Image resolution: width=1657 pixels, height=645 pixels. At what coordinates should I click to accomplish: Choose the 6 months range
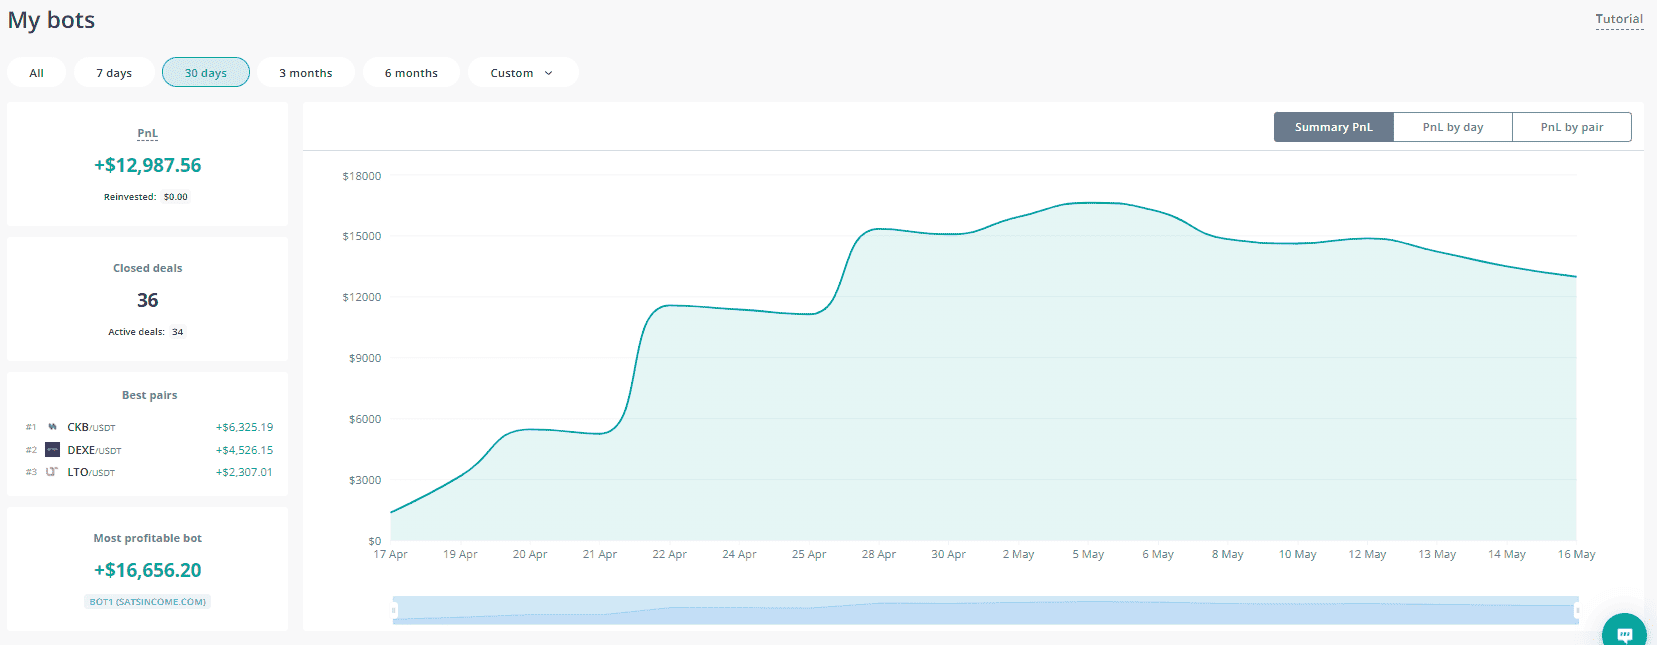(x=411, y=73)
